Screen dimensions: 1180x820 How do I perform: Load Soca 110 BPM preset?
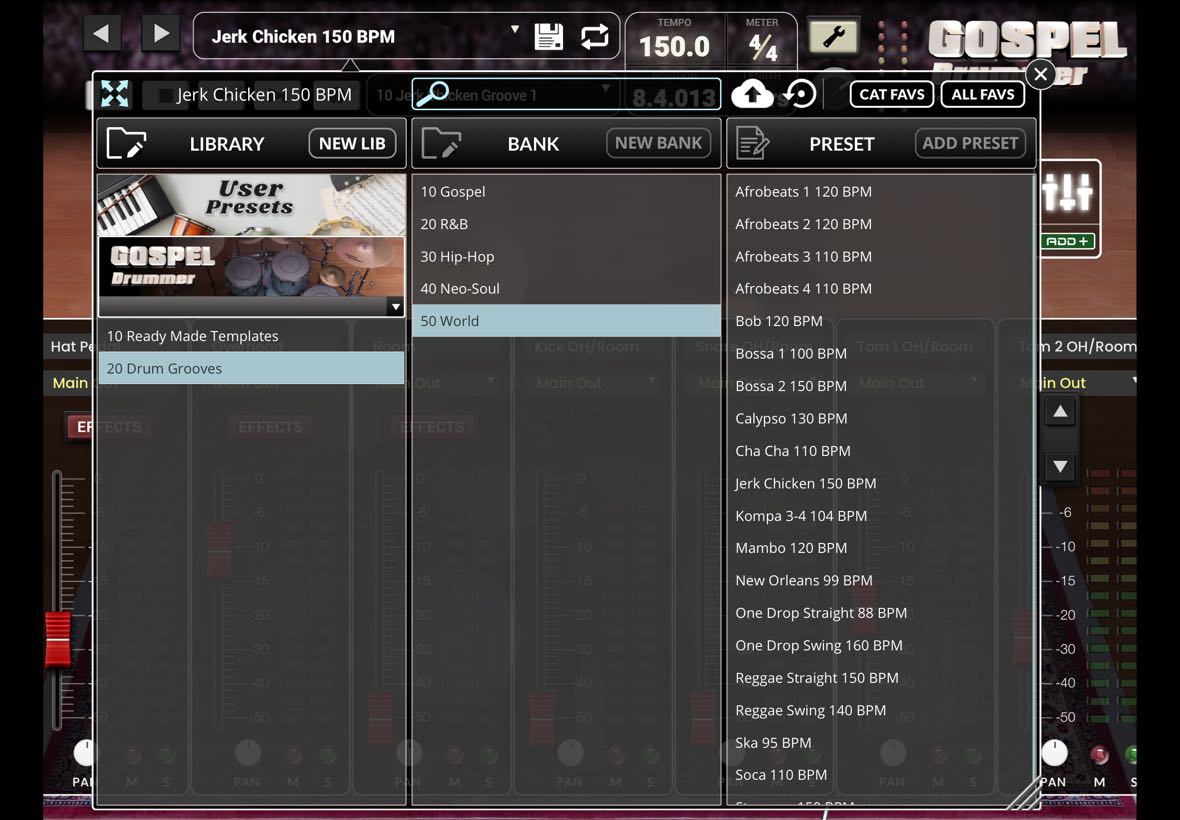(880, 775)
